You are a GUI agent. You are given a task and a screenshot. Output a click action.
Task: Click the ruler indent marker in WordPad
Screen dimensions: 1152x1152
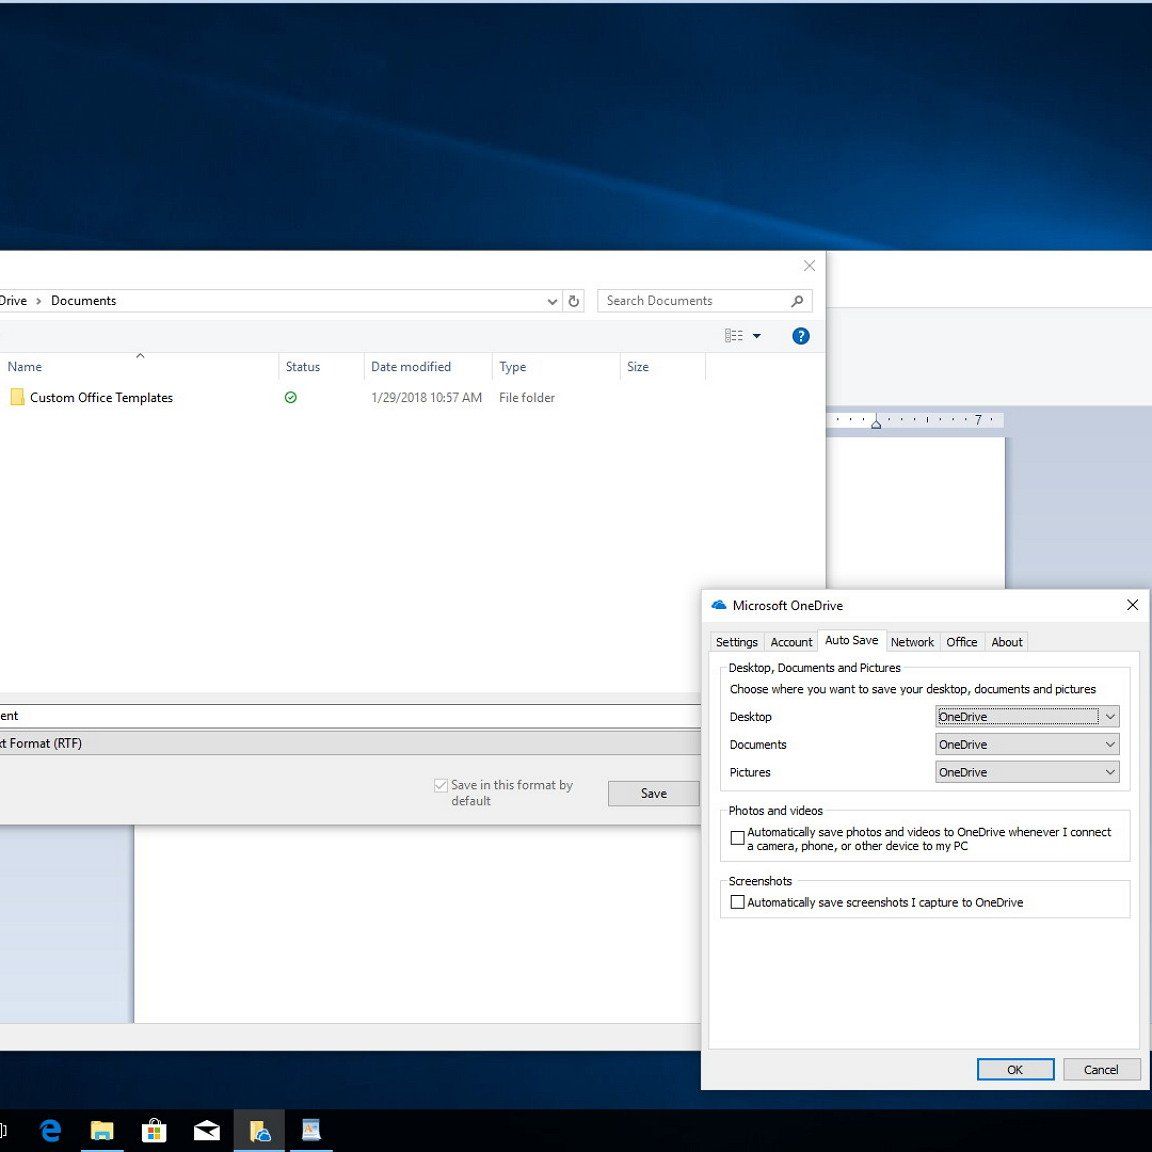click(x=876, y=423)
